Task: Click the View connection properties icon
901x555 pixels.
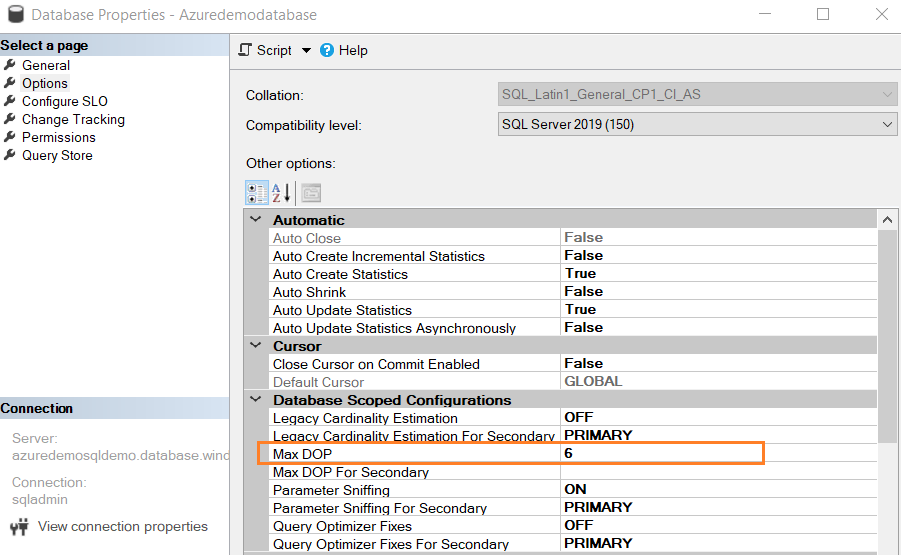Action: coord(19,527)
